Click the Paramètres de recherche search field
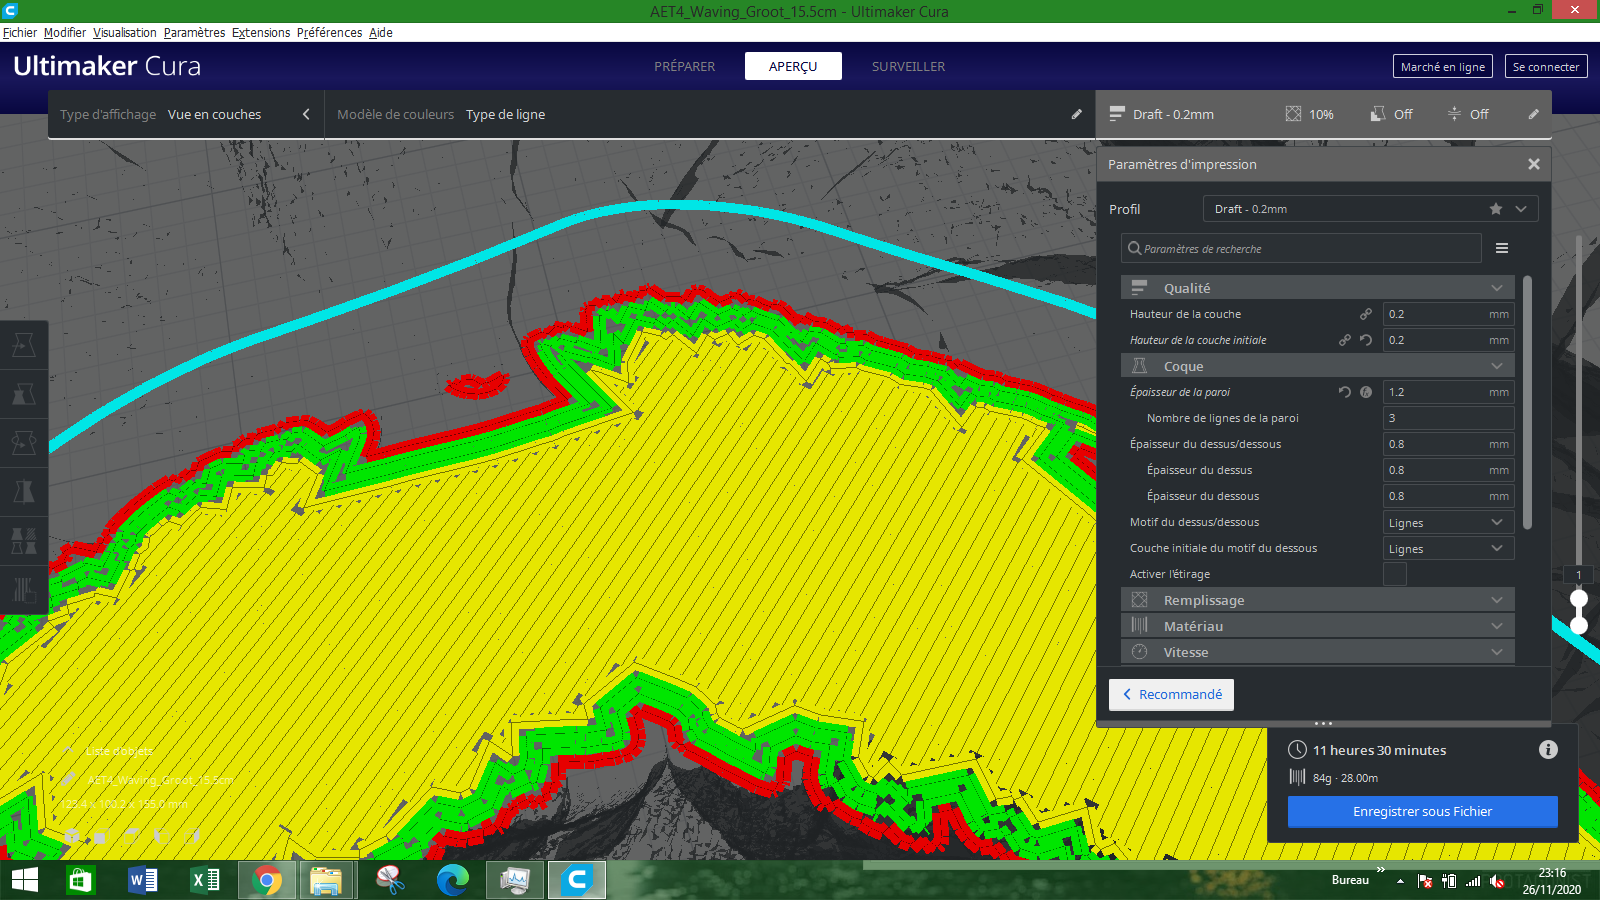The image size is (1600, 900). (x=1301, y=248)
